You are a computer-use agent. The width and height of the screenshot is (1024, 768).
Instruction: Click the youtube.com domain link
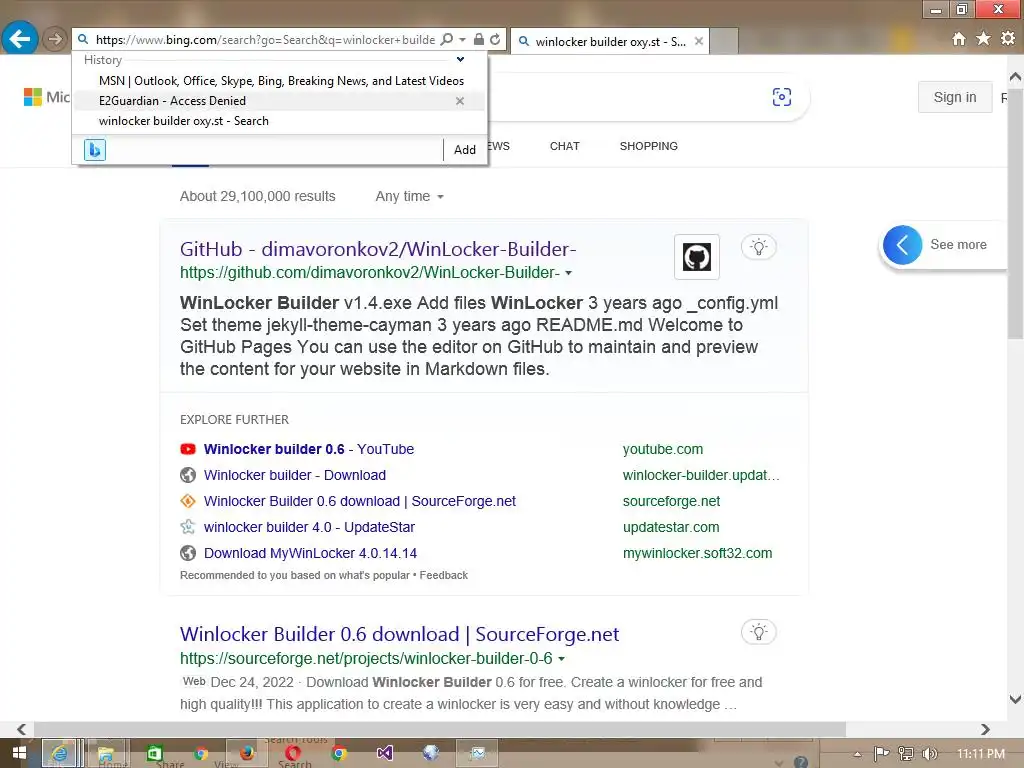[x=663, y=449]
